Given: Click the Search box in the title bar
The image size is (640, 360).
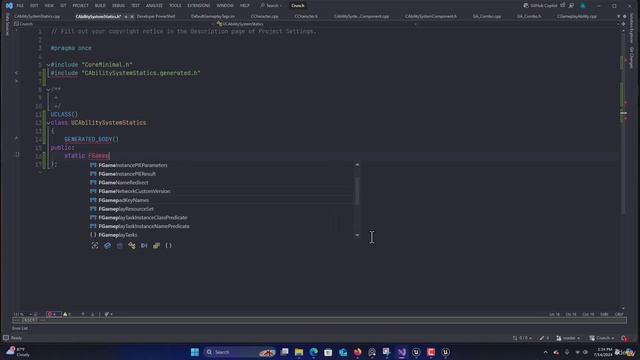Looking at the screenshot, I should (272, 6).
